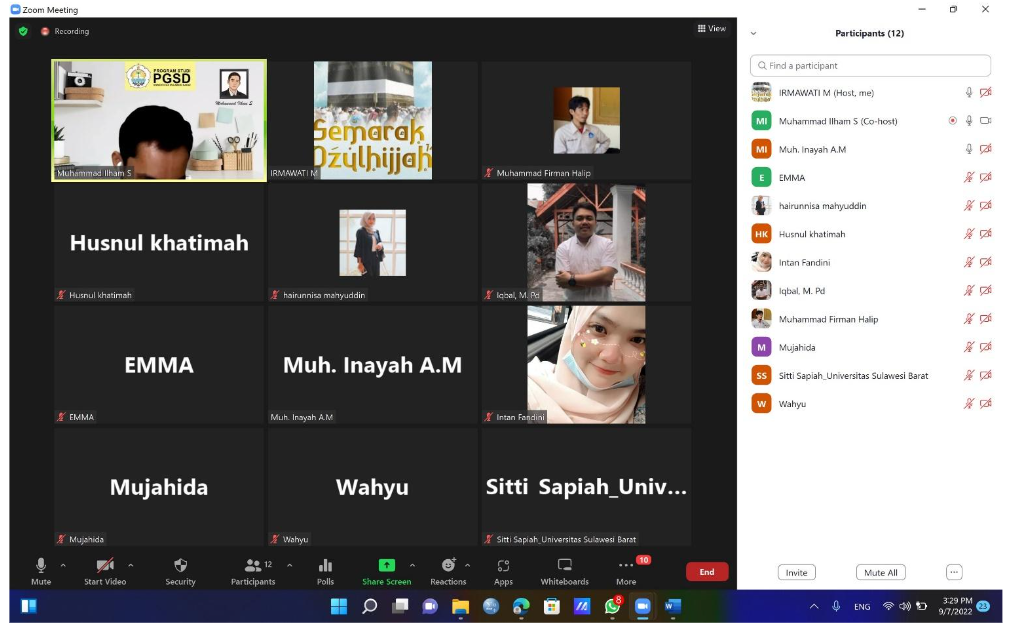This screenshot has height=631, width=1009.
Task: Open the Windows Start button in taskbar
Action: (x=338, y=606)
